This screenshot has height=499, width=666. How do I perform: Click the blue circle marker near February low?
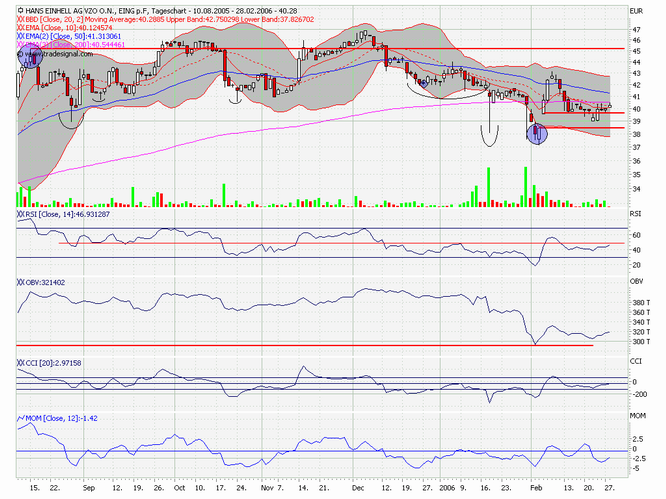point(537,133)
